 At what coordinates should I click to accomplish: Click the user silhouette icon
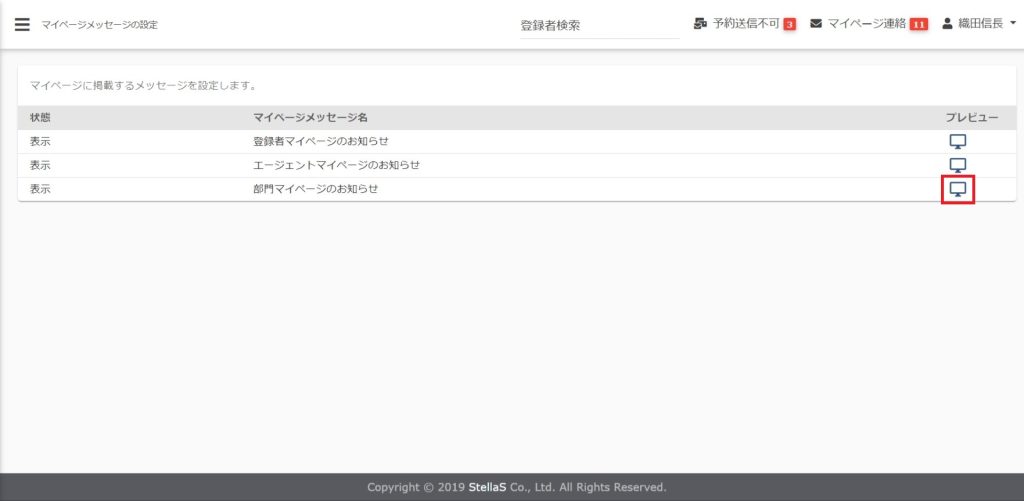[x=948, y=24]
